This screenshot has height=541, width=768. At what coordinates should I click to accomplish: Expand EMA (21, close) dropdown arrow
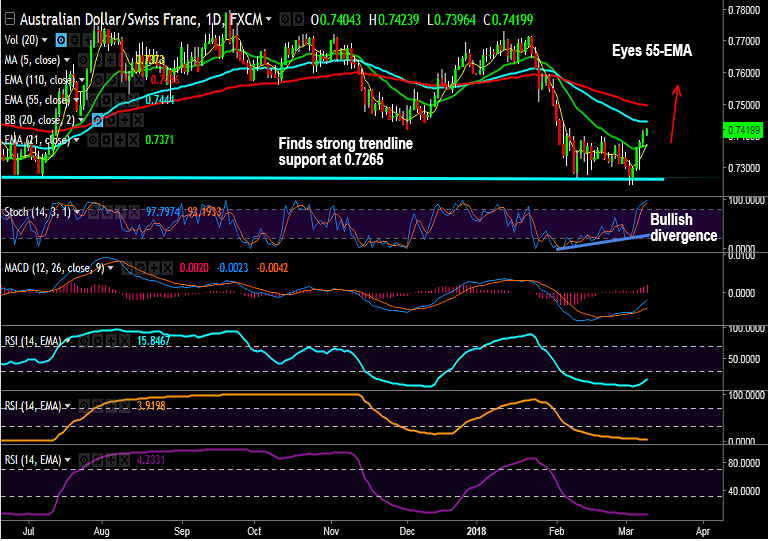76,141
